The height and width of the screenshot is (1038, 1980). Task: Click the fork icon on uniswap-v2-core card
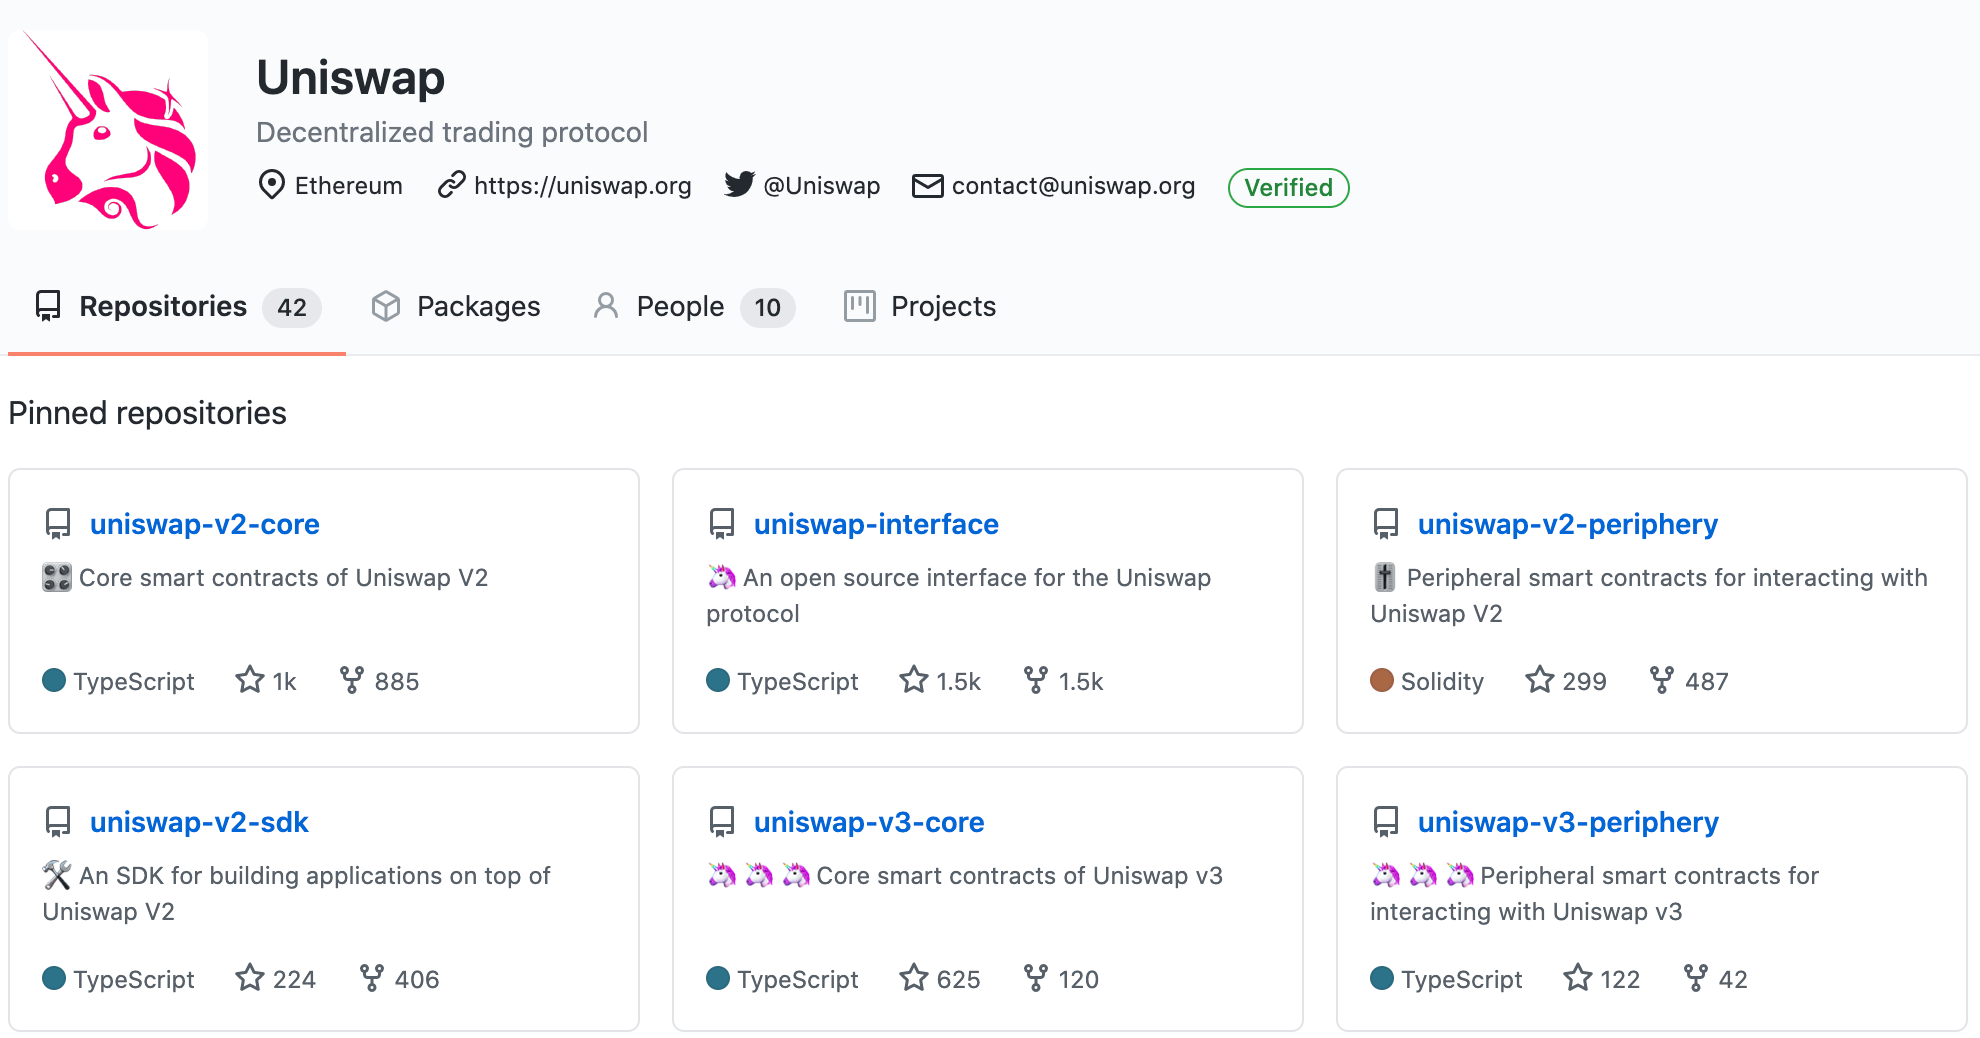[351, 680]
